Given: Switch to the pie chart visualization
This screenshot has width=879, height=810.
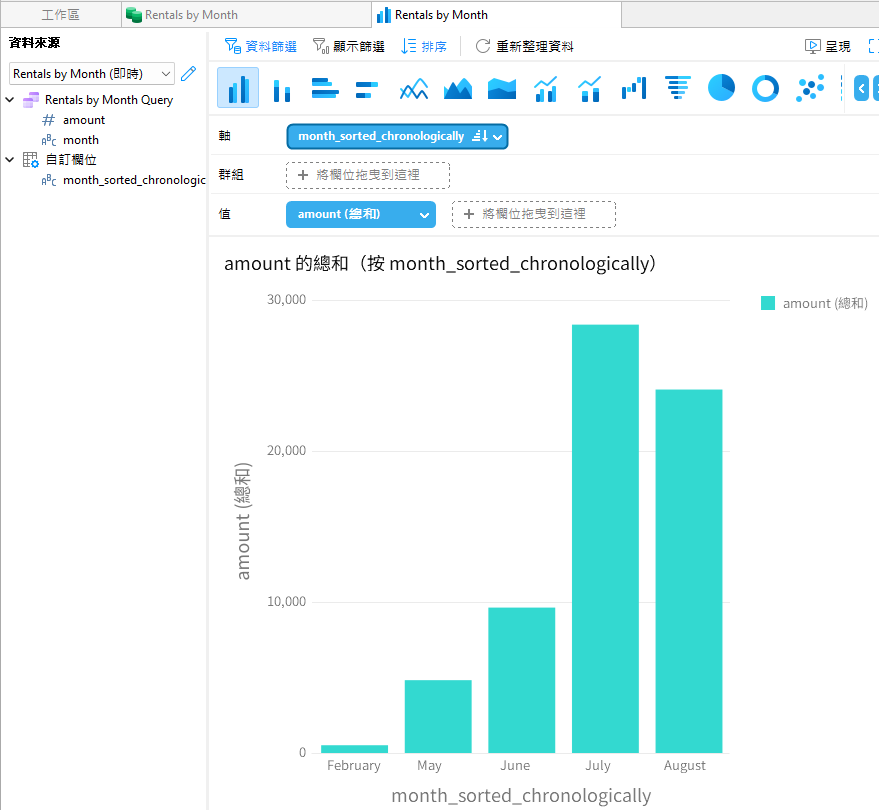Looking at the screenshot, I should coord(721,88).
